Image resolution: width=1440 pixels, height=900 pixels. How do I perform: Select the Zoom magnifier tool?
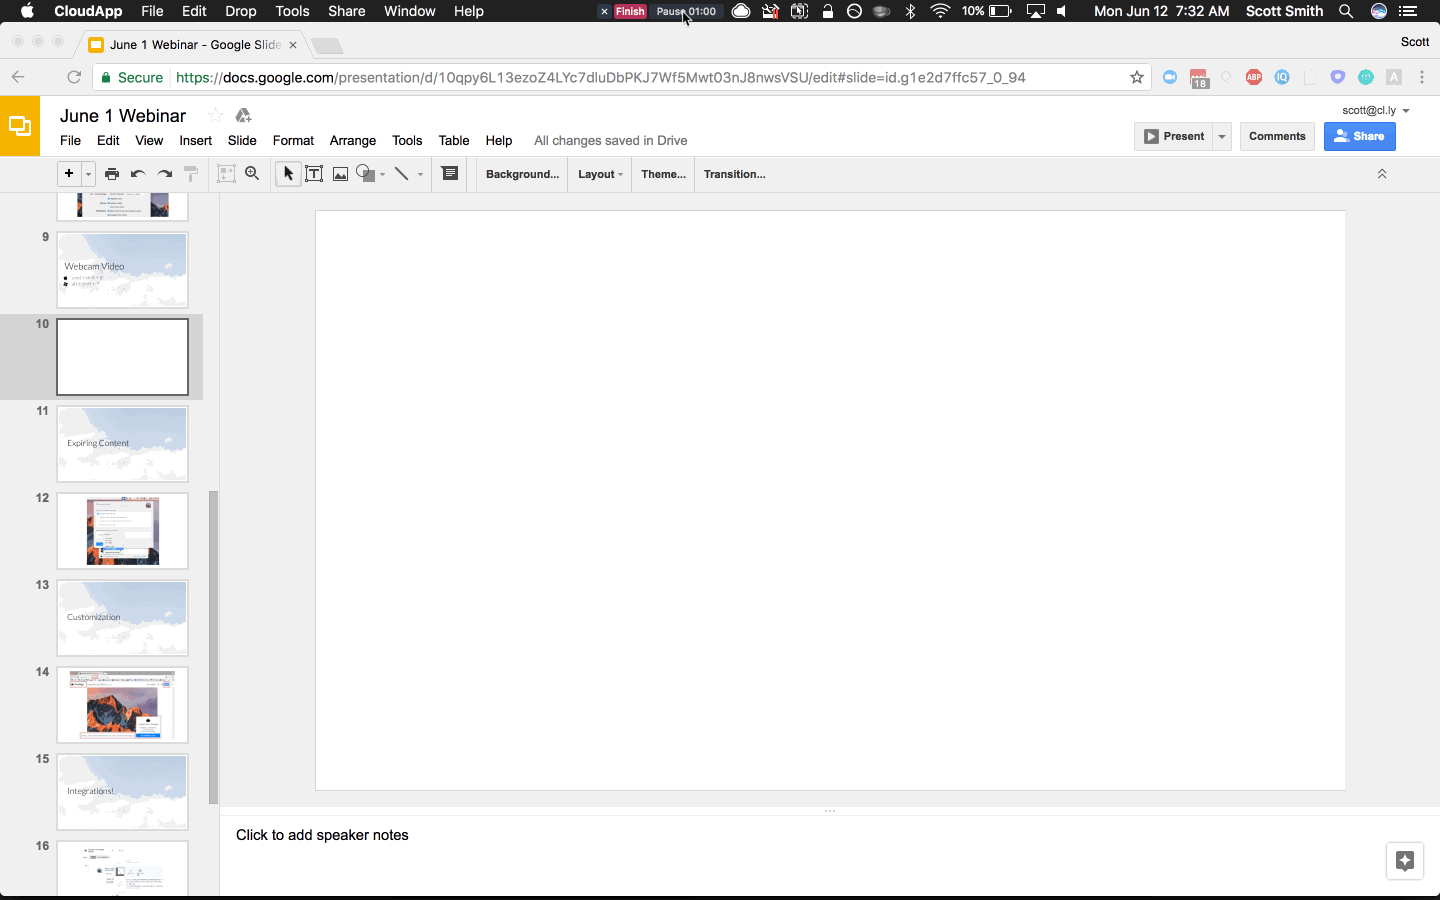[253, 174]
